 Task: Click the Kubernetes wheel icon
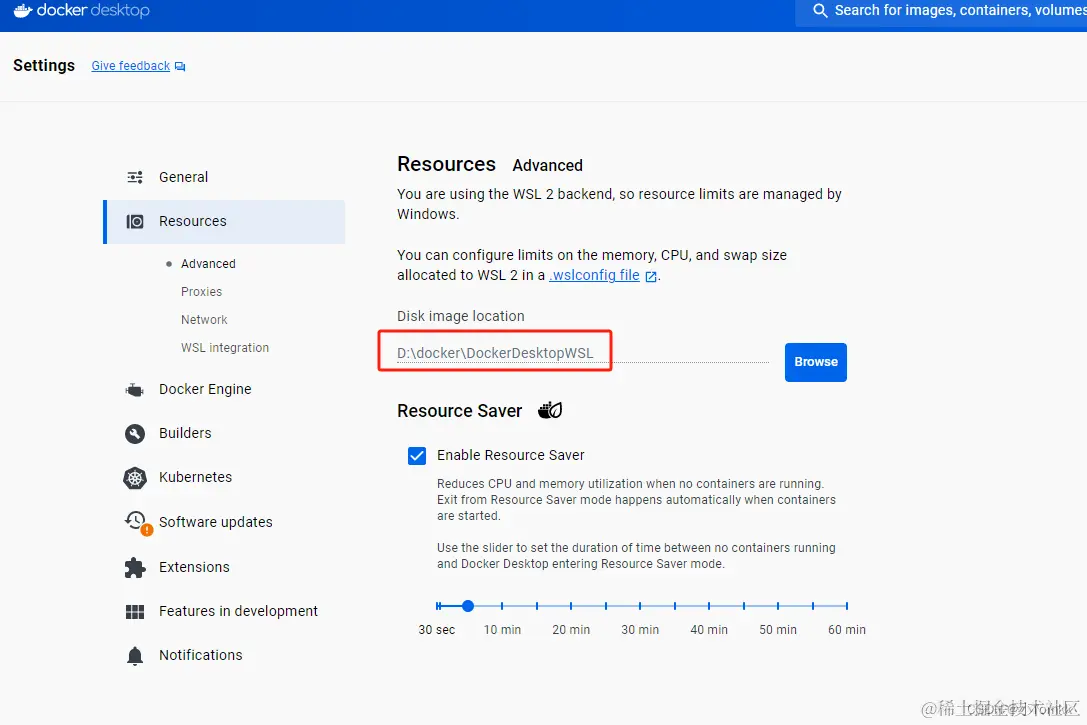135,478
